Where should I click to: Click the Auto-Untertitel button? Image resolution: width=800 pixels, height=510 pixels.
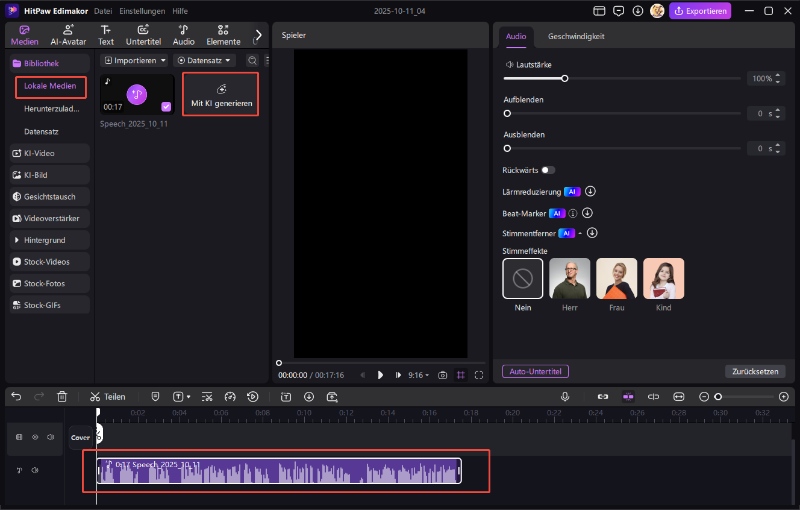tap(535, 371)
